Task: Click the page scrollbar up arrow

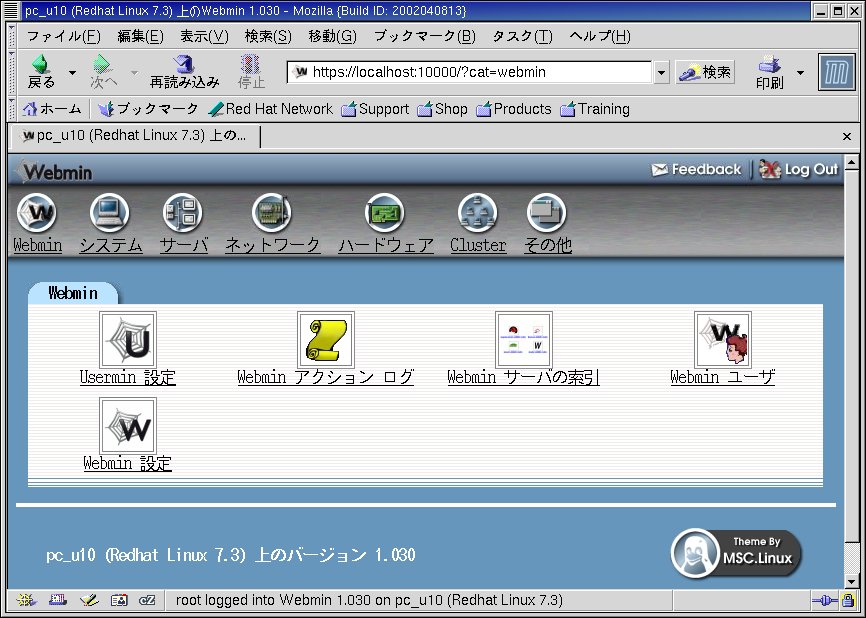Action: (852, 163)
